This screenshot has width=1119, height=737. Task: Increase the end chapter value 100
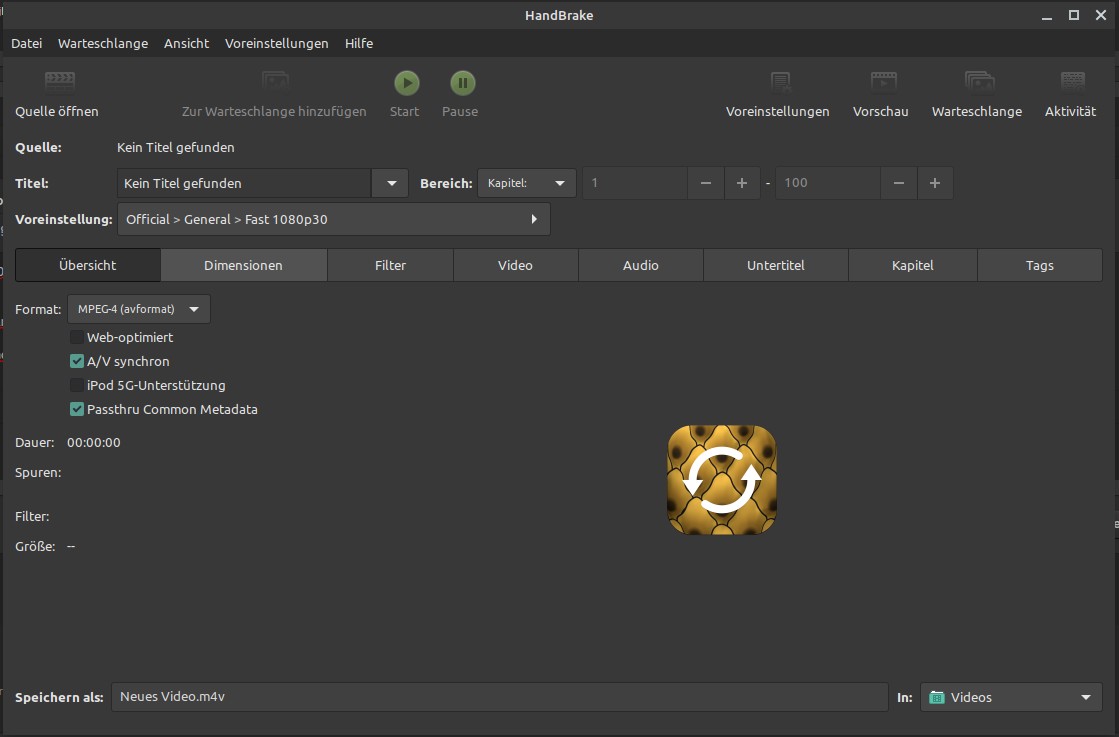click(935, 183)
